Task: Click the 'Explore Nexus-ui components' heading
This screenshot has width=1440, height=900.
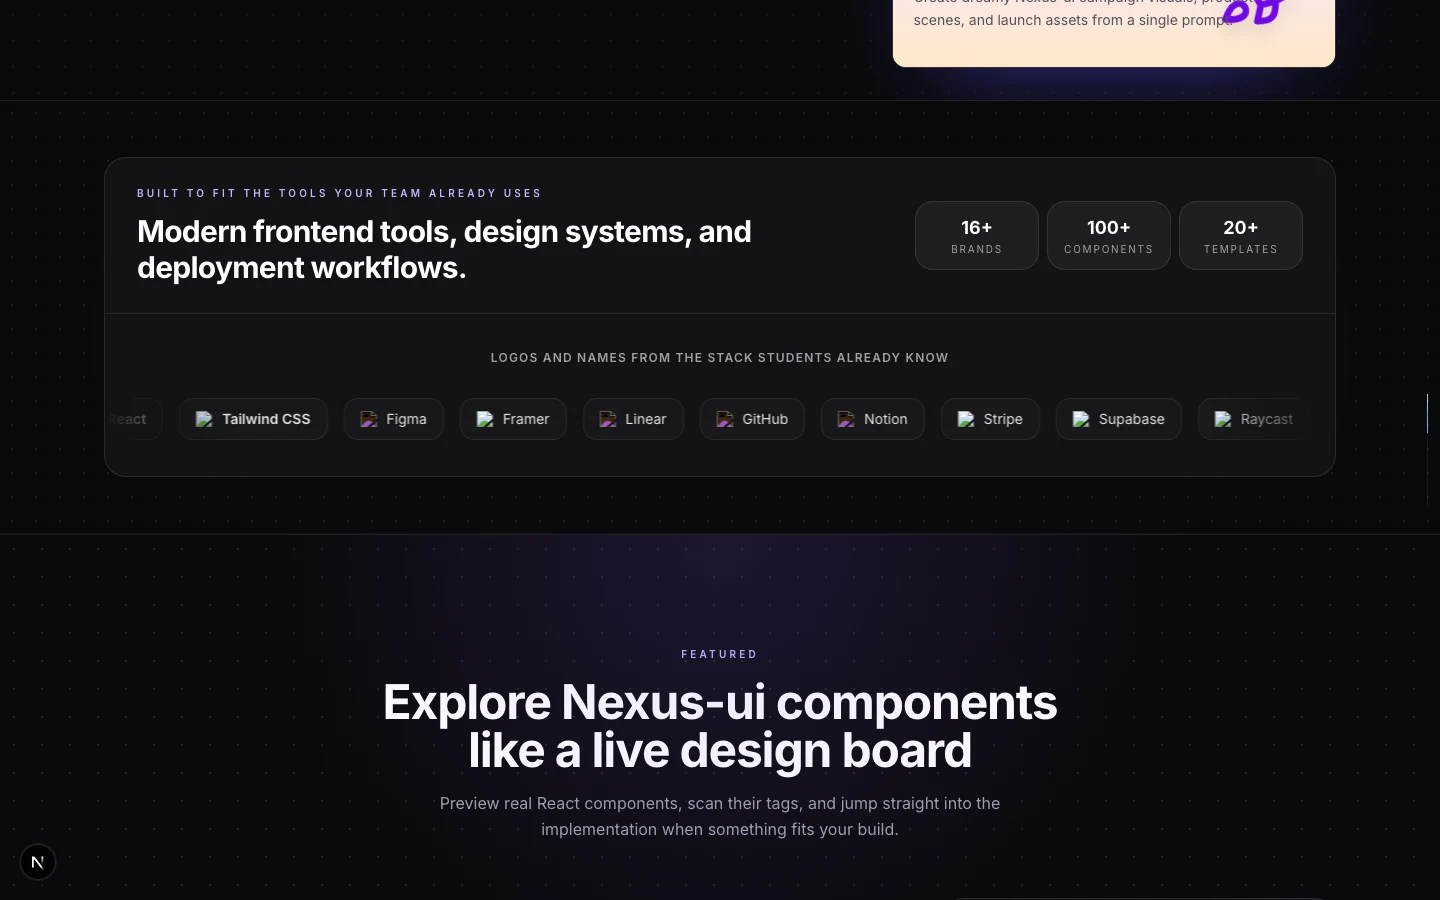Action: click(720, 726)
